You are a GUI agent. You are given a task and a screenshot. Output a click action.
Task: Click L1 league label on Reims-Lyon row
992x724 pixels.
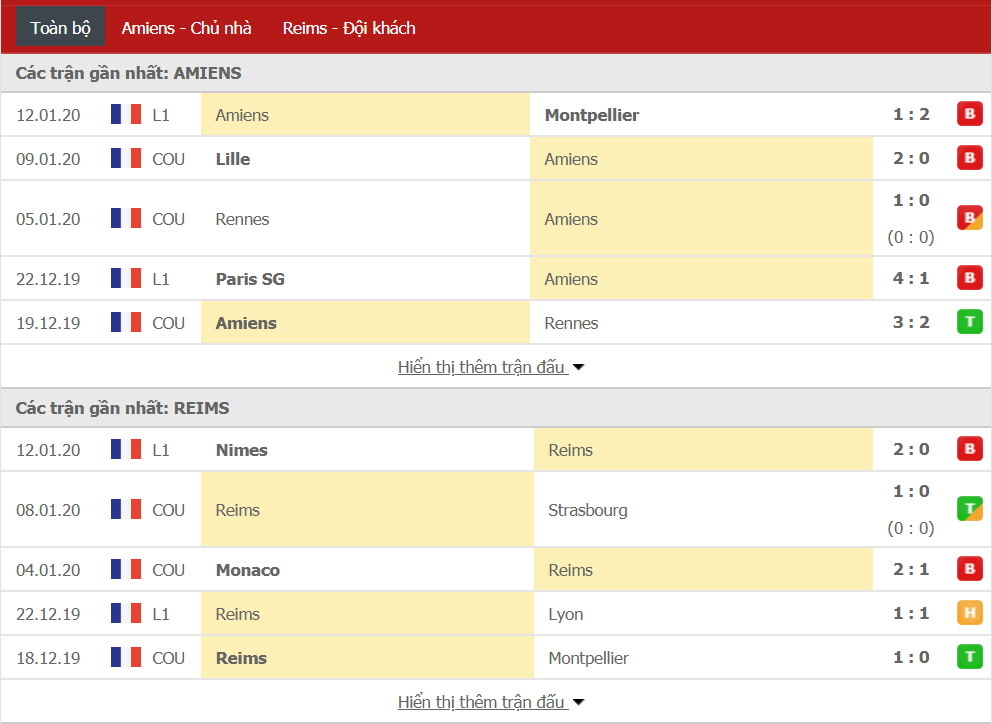point(161,614)
